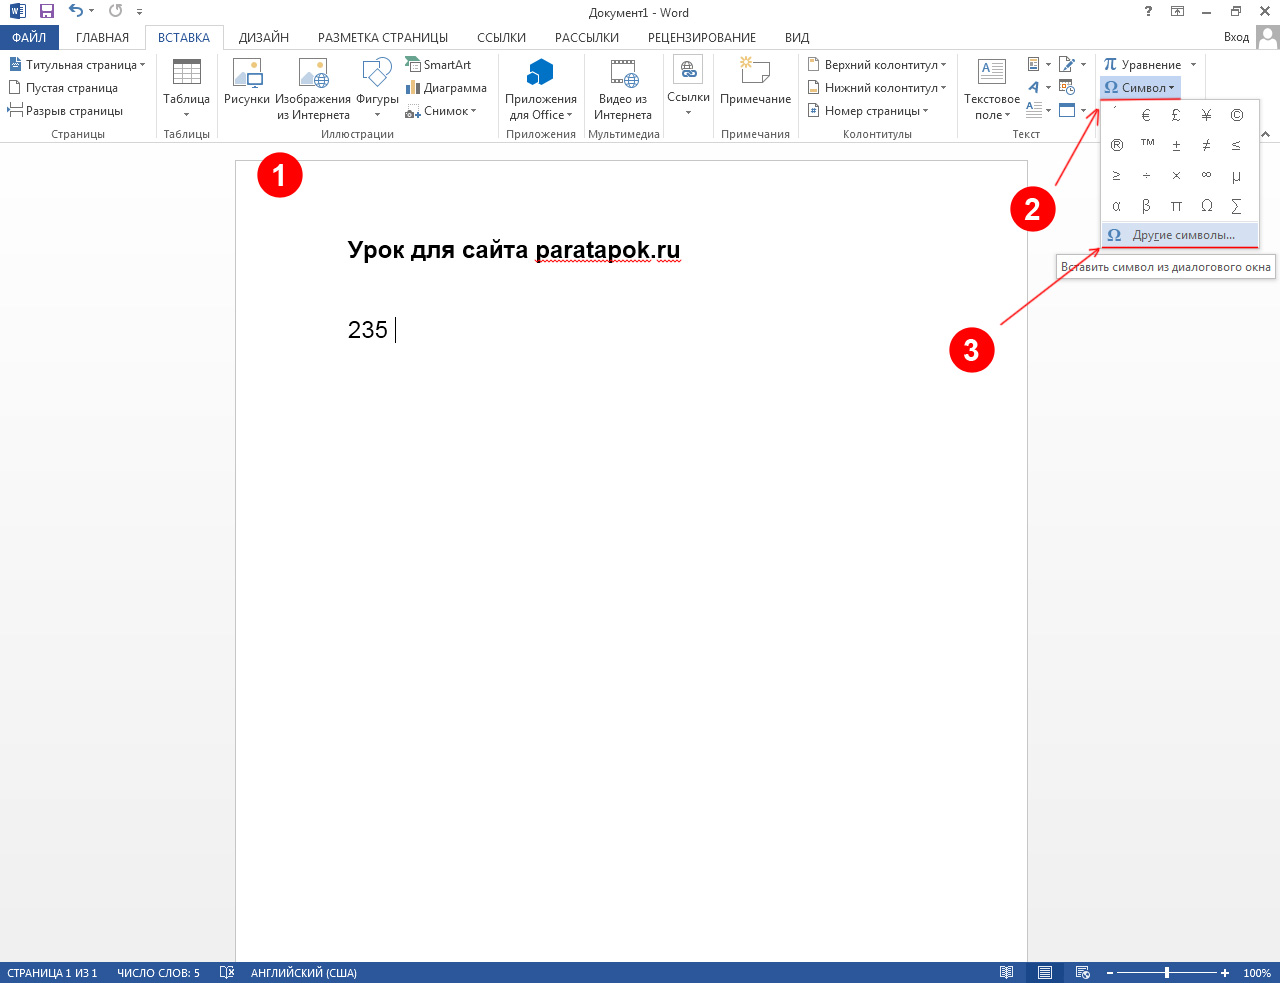Insert the yen ¥ symbol
The height and width of the screenshot is (983, 1280).
tap(1206, 115)
